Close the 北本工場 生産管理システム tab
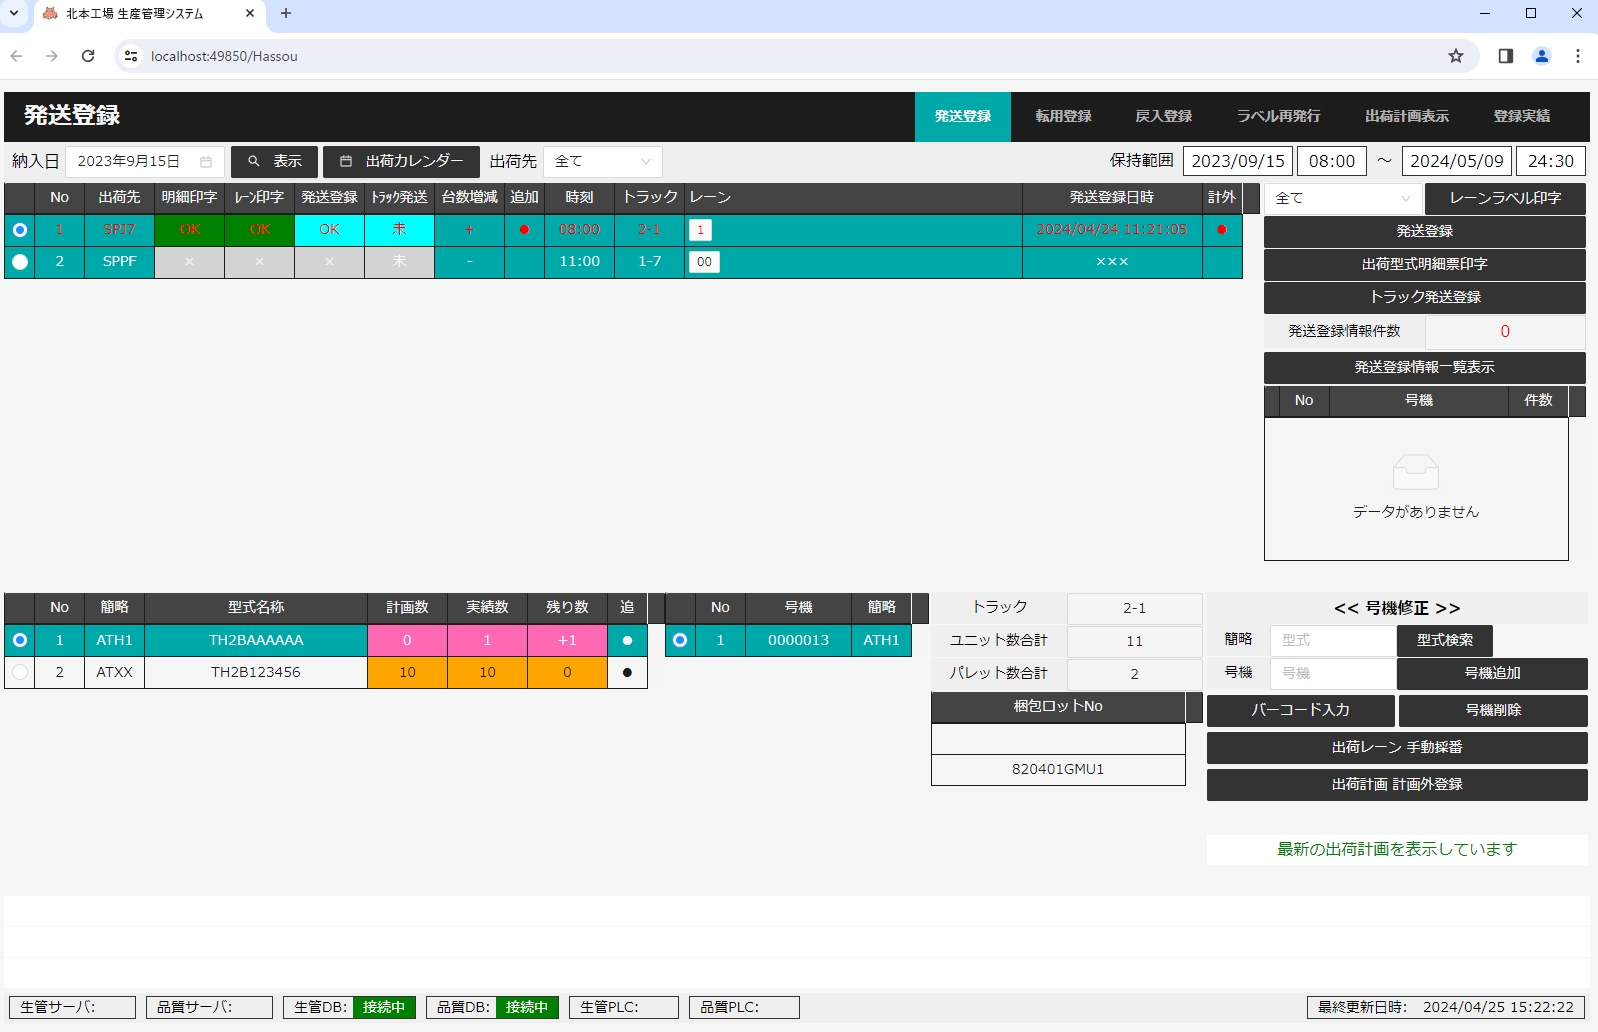The image size is (1598, 1032). tap(250, 13)
